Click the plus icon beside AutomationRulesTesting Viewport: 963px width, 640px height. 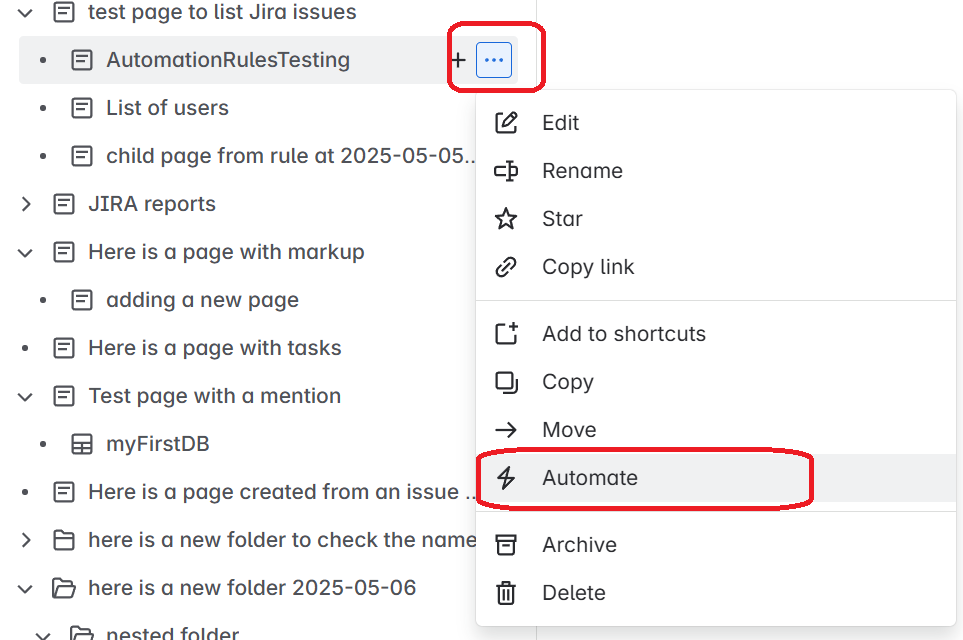click(458, 59)
